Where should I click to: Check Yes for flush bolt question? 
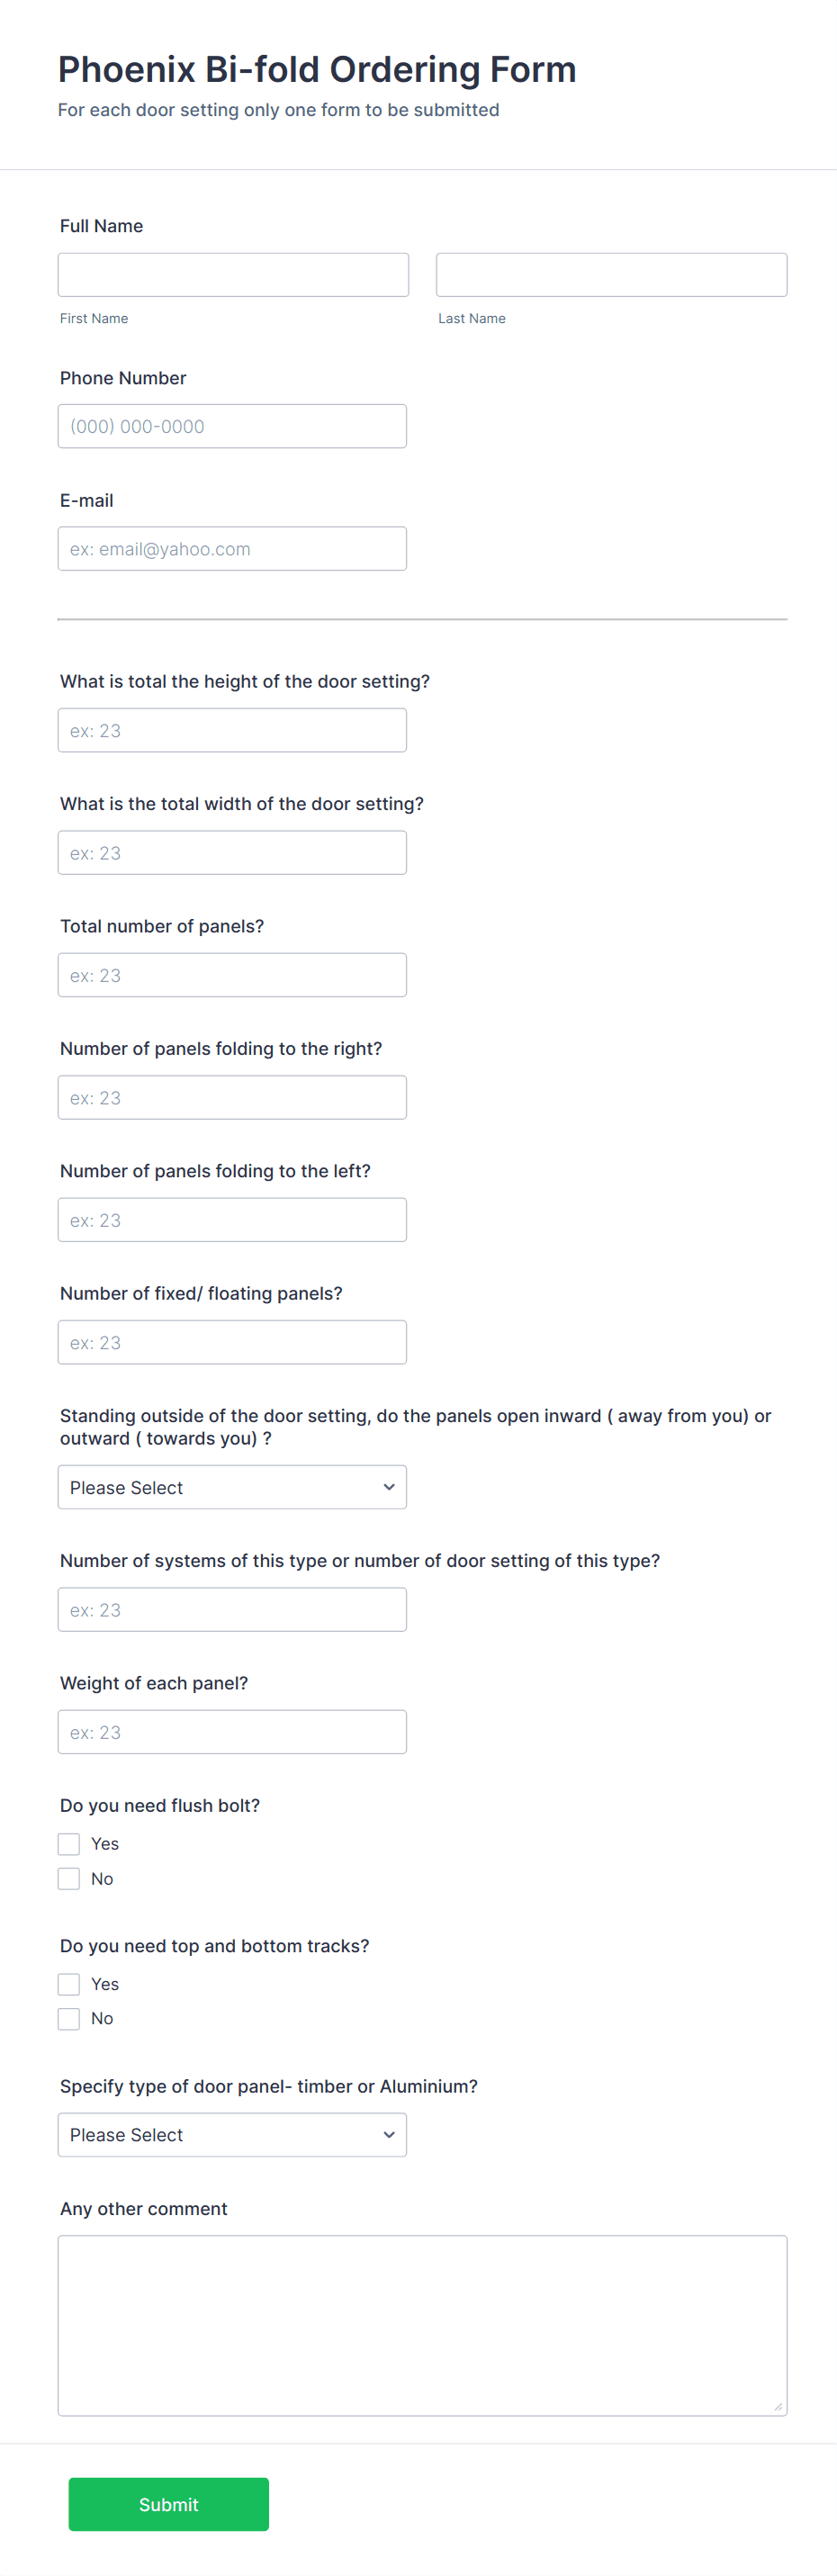(x=68, y=1843)
